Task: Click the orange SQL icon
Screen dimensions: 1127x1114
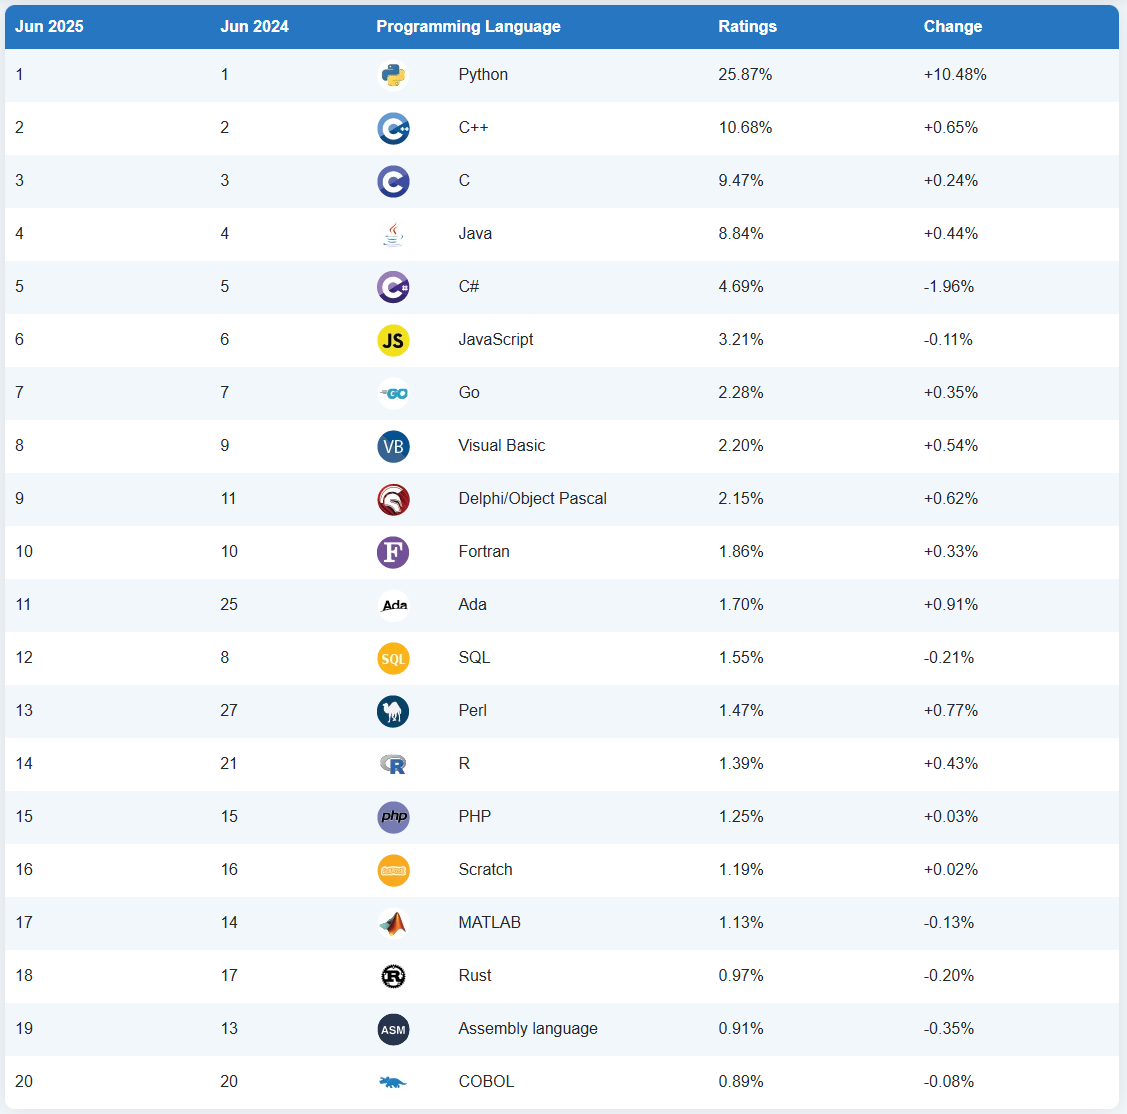Action: tap(393, 658)
